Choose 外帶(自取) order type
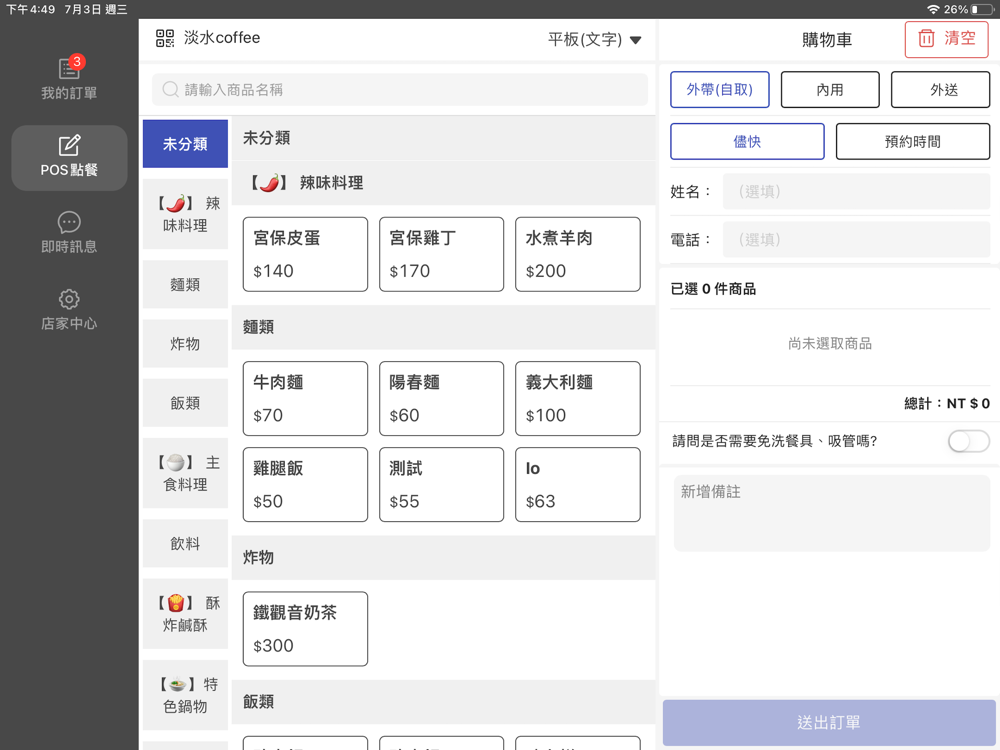 (719, 90)
